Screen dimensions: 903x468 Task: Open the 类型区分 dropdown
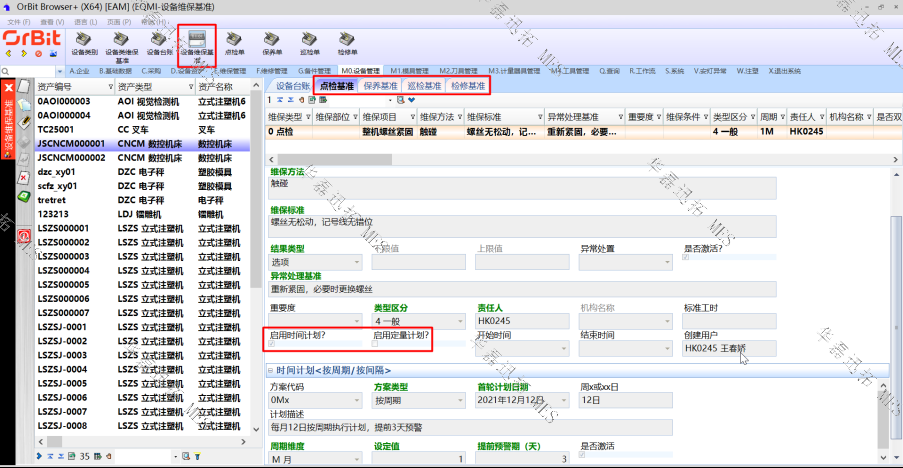pyautogui.click(x=462, y=322)
